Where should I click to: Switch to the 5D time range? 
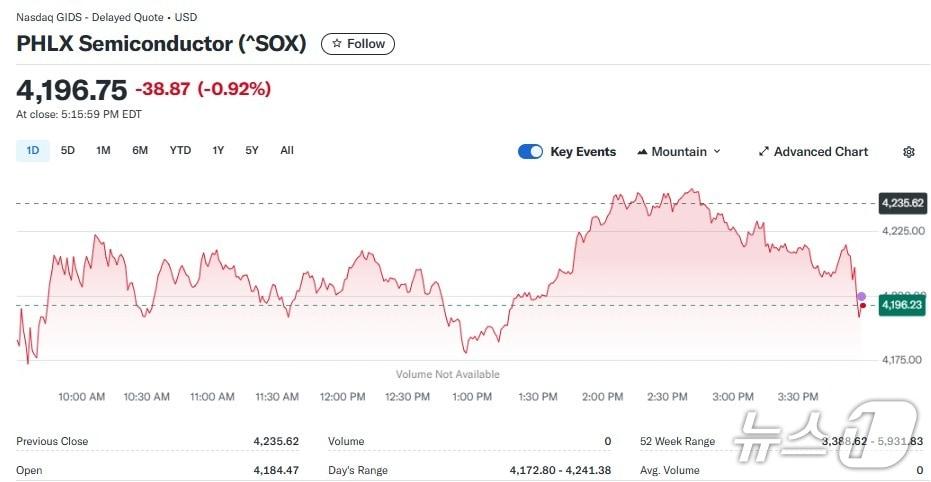coord(68,151)
